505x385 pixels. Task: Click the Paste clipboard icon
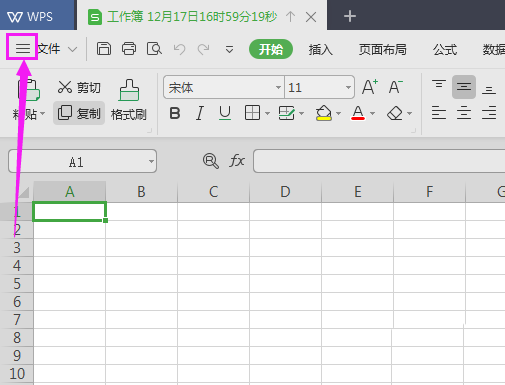(29, 90)
